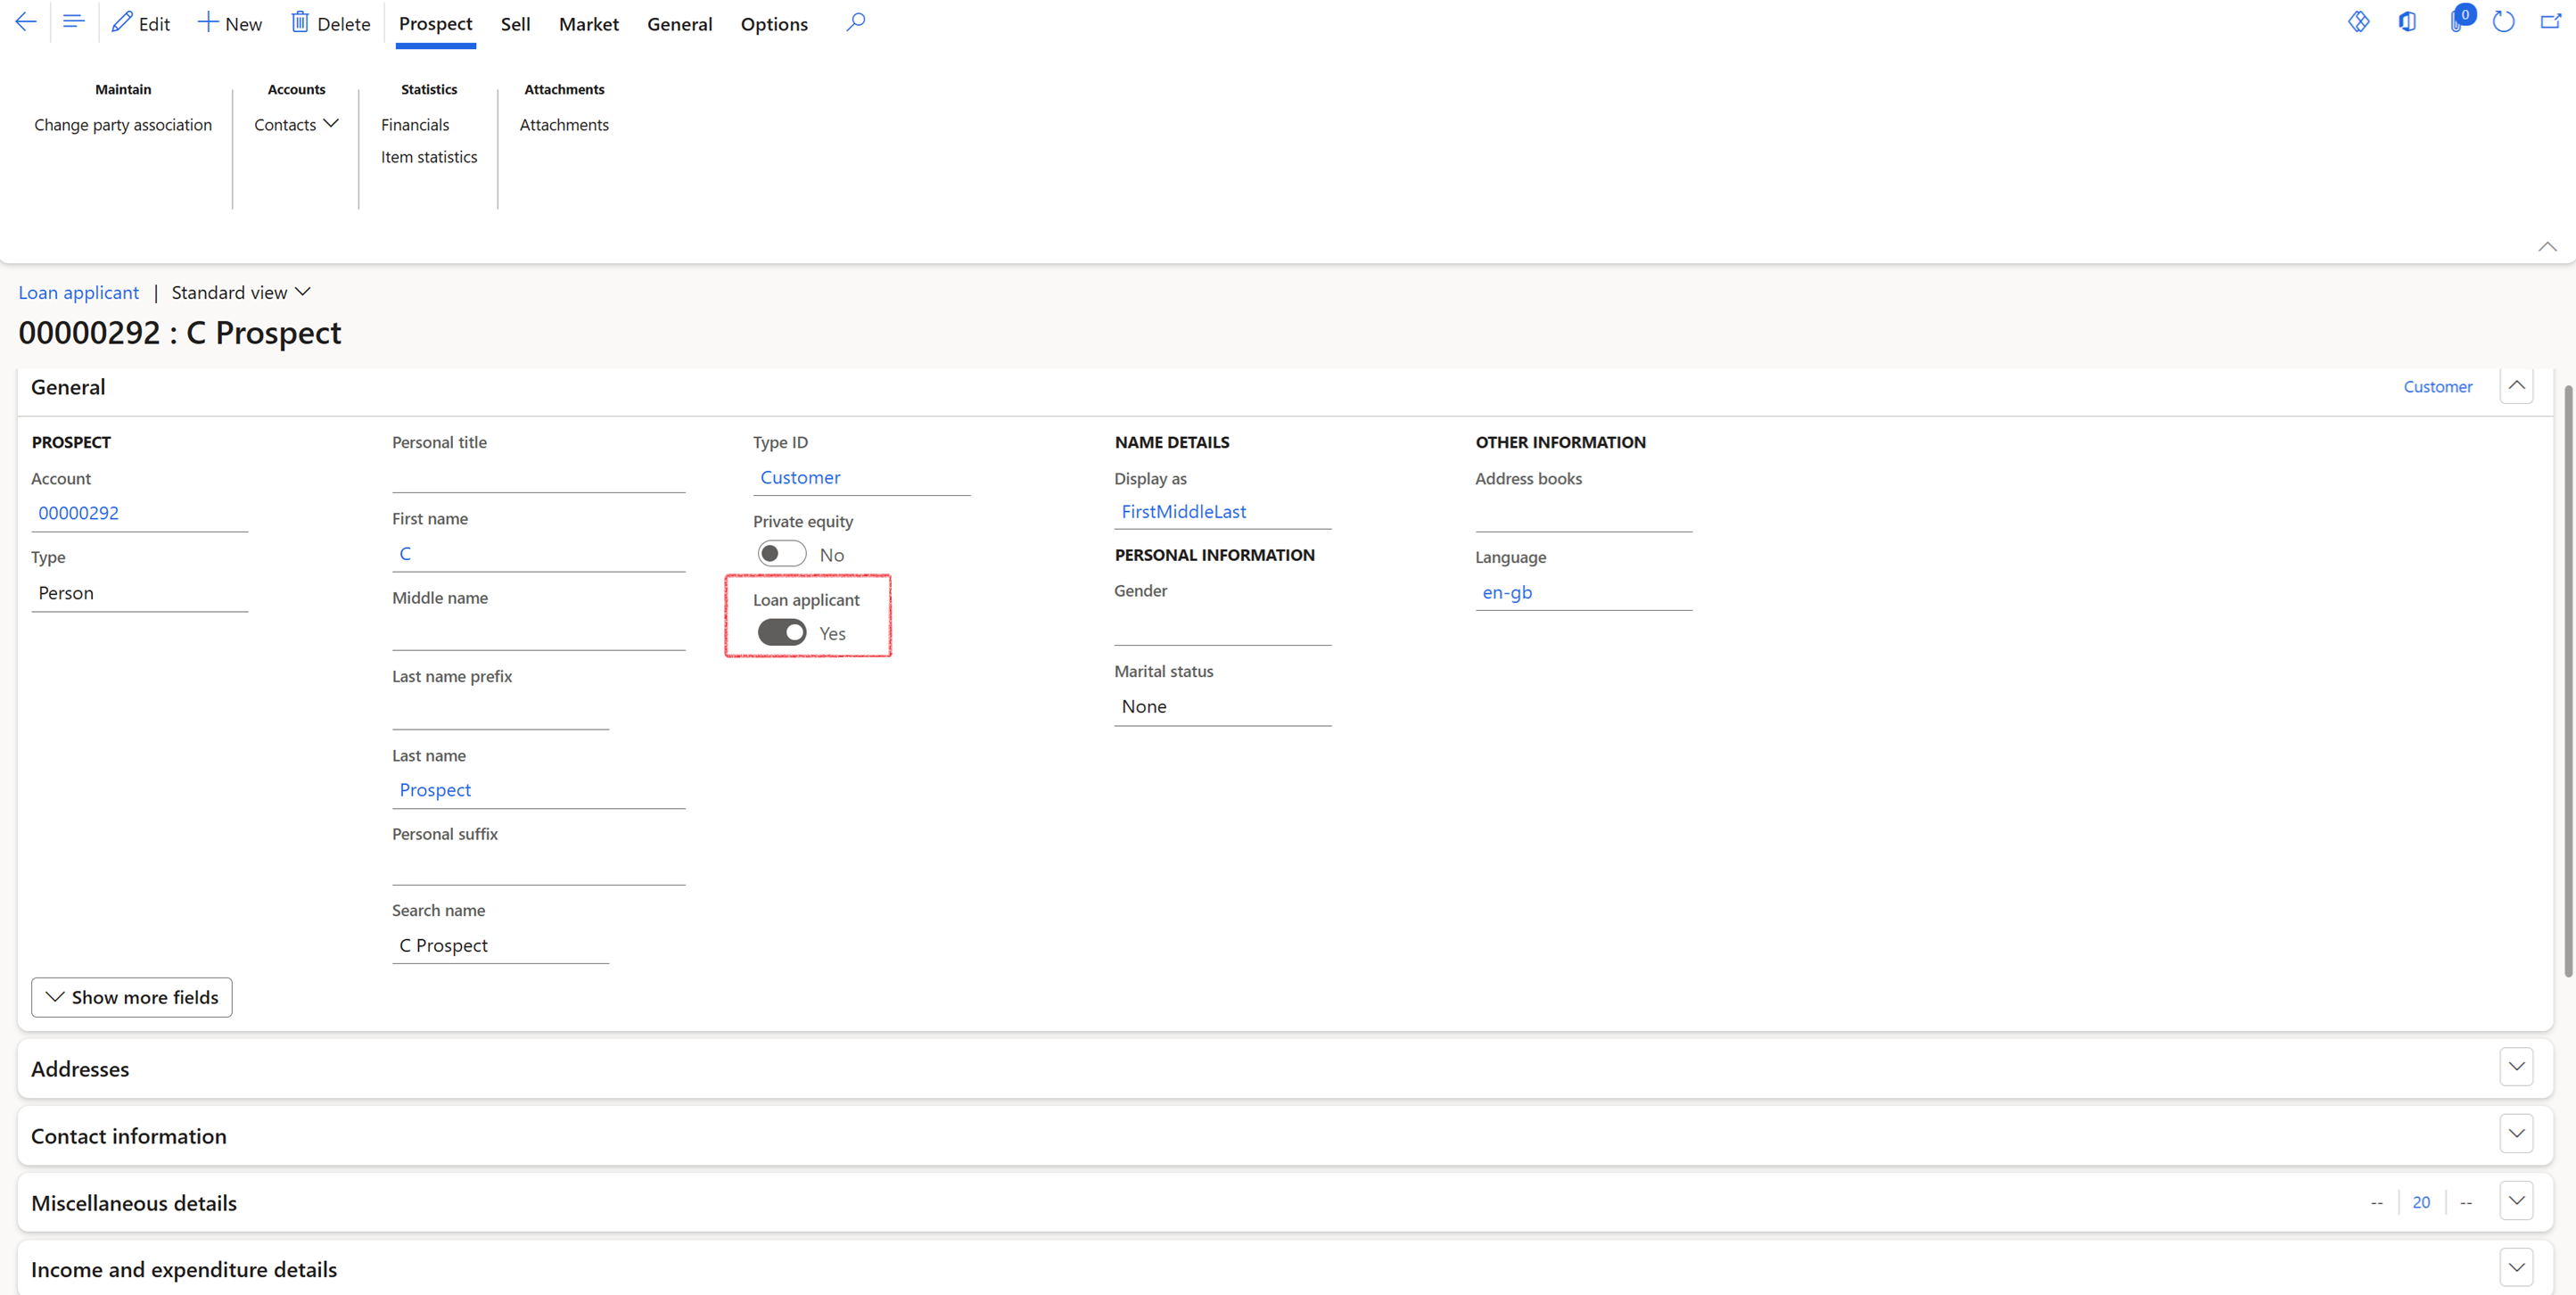Open the Market ribbon tab
The height and width of the screenshot is (1295, 2576).
(588, 24)
